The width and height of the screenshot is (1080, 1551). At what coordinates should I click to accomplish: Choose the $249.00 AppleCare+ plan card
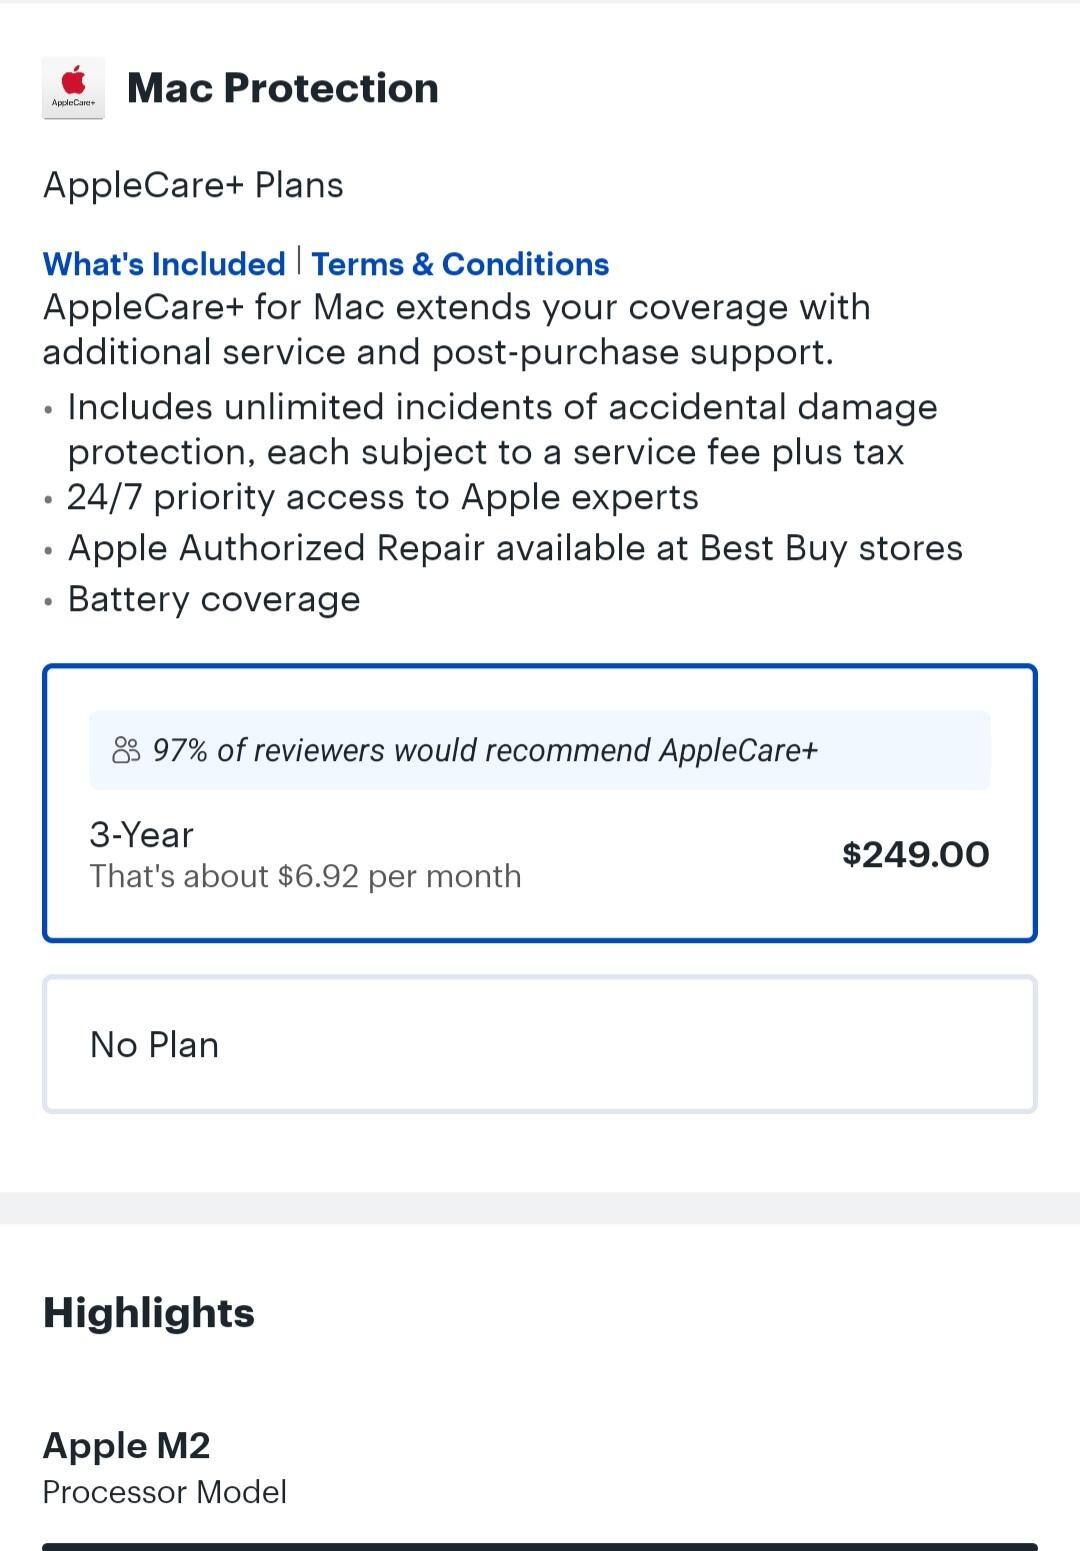[x=540, y=800]
